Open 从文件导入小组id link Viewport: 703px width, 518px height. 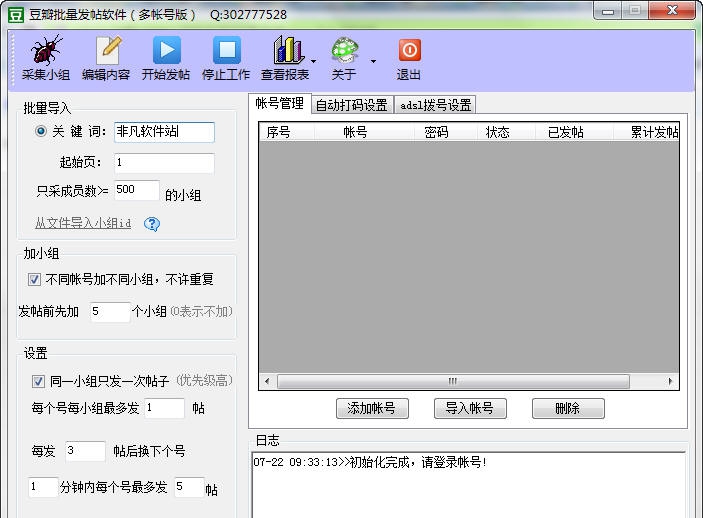pyautogui.click(x=83, y=223)
